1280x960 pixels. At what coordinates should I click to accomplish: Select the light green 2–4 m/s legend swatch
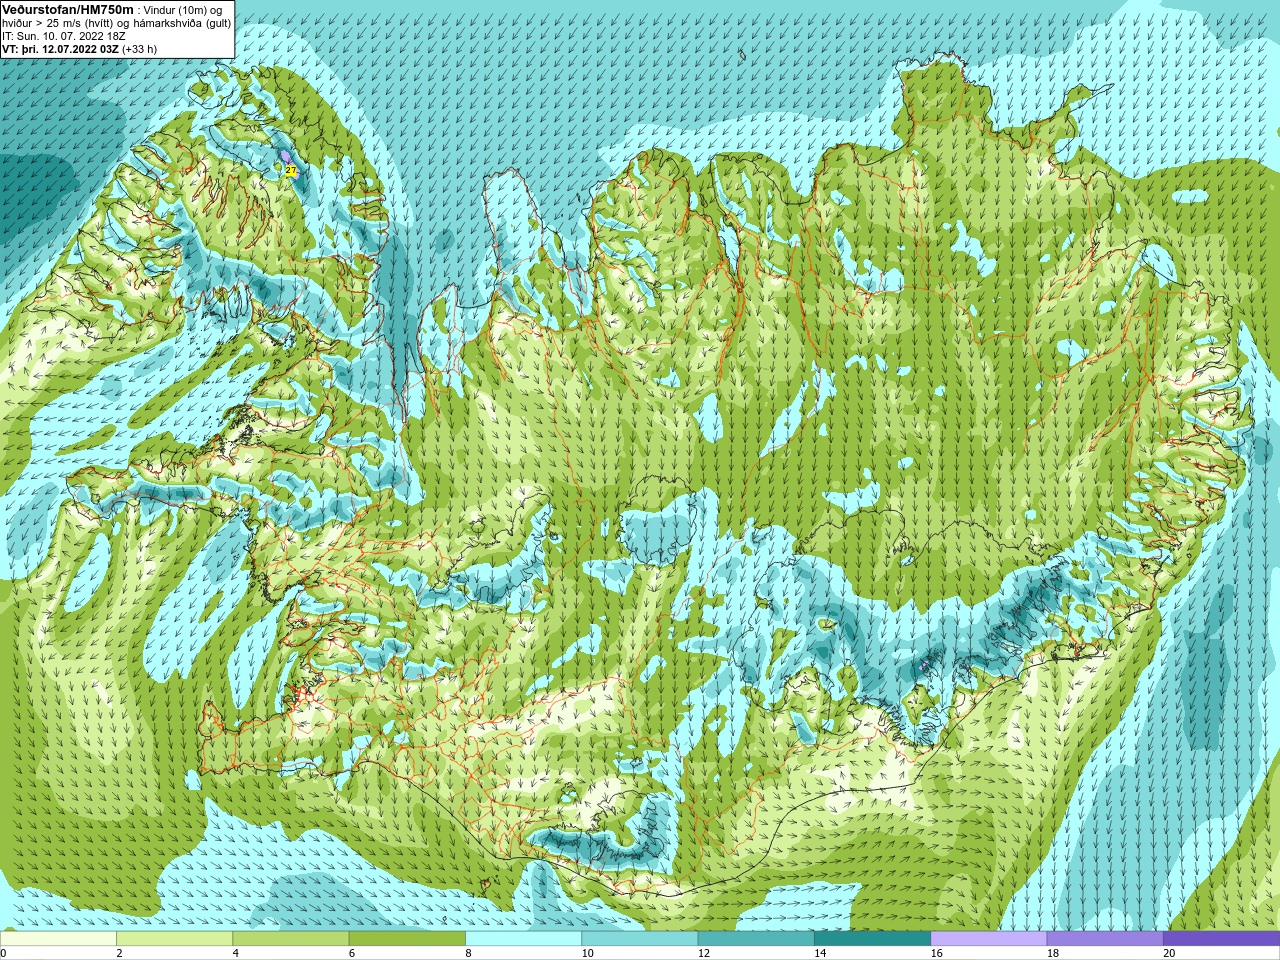click(174, 939)
